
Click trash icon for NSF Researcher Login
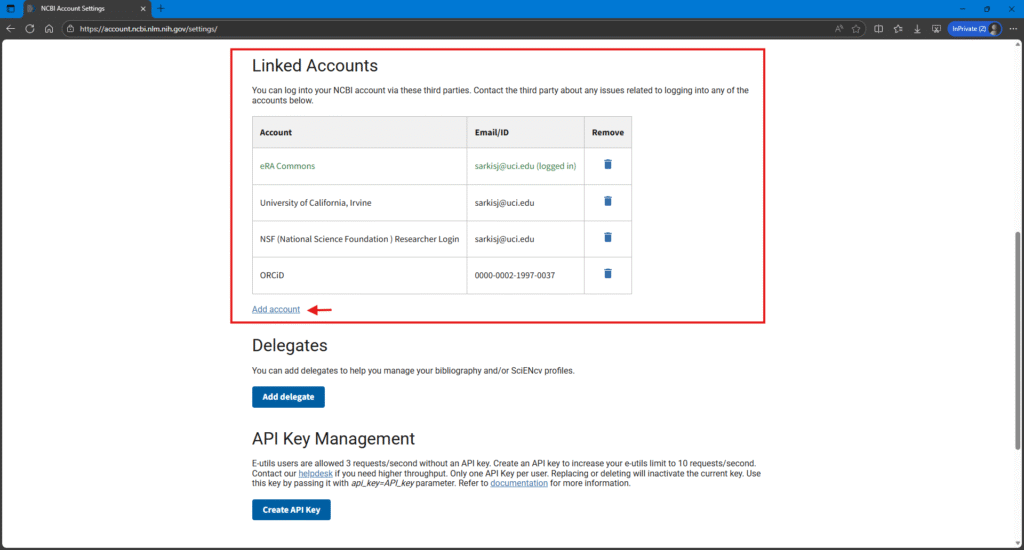(x=607, y=237)
